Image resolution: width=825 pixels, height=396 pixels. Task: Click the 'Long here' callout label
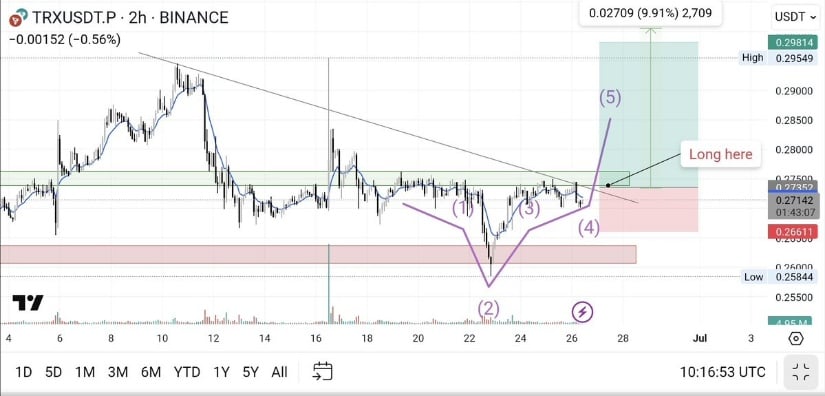pos(721,155)
